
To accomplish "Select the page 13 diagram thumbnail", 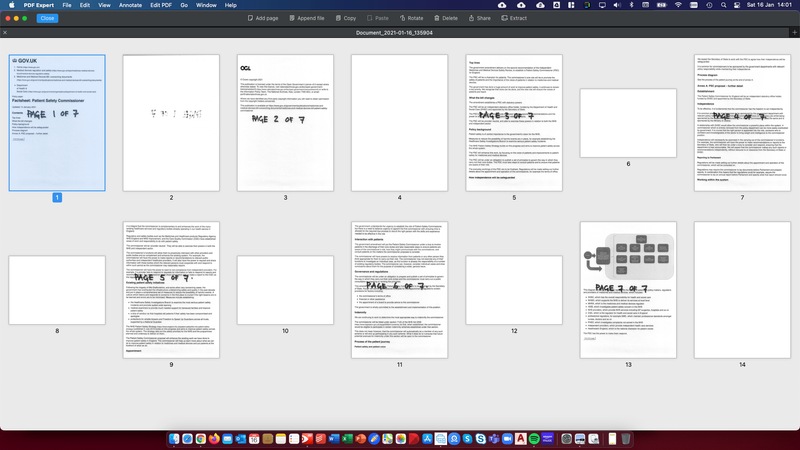I will (x=628, y=289).
